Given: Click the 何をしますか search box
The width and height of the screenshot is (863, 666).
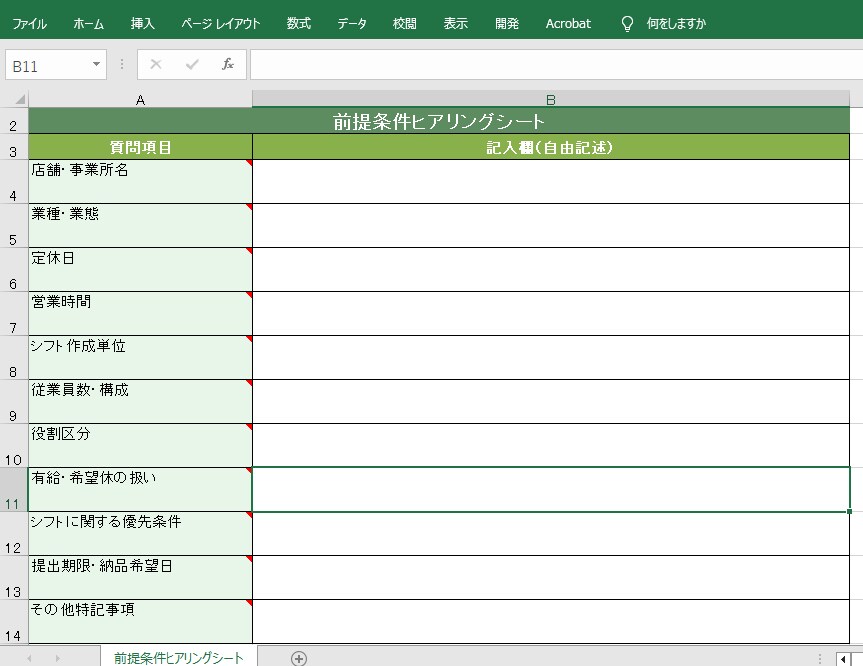Looking at the screenshot, I should tap(676, 24).
